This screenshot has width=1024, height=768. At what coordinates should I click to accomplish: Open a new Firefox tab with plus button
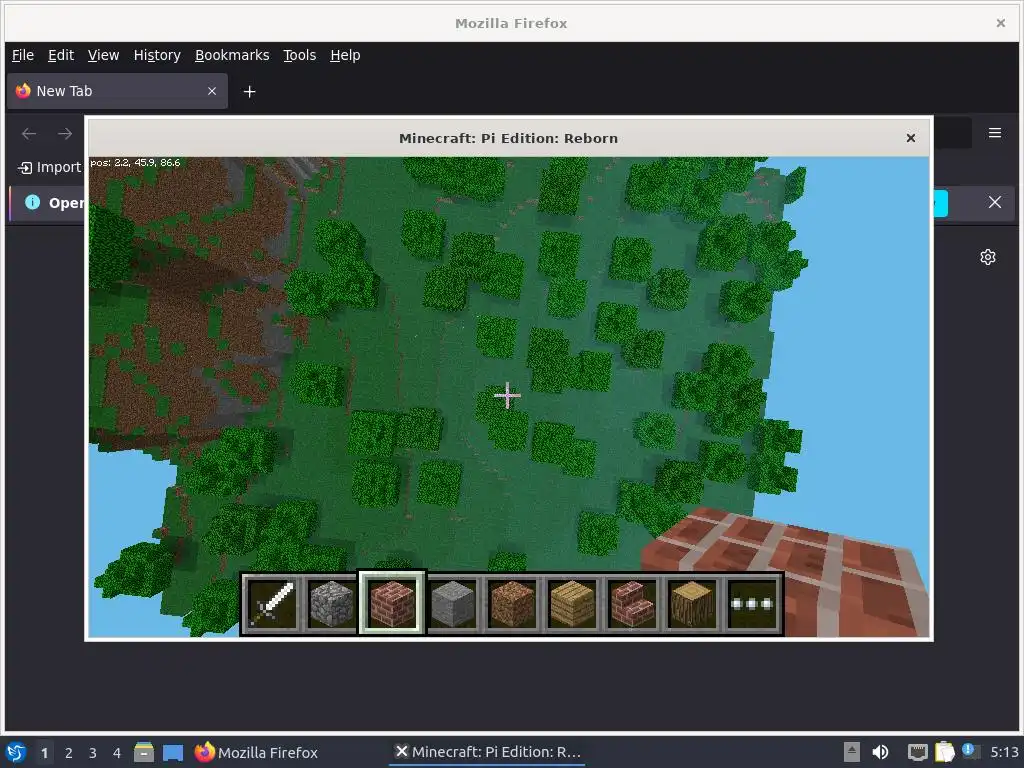(x=249, y=92)
